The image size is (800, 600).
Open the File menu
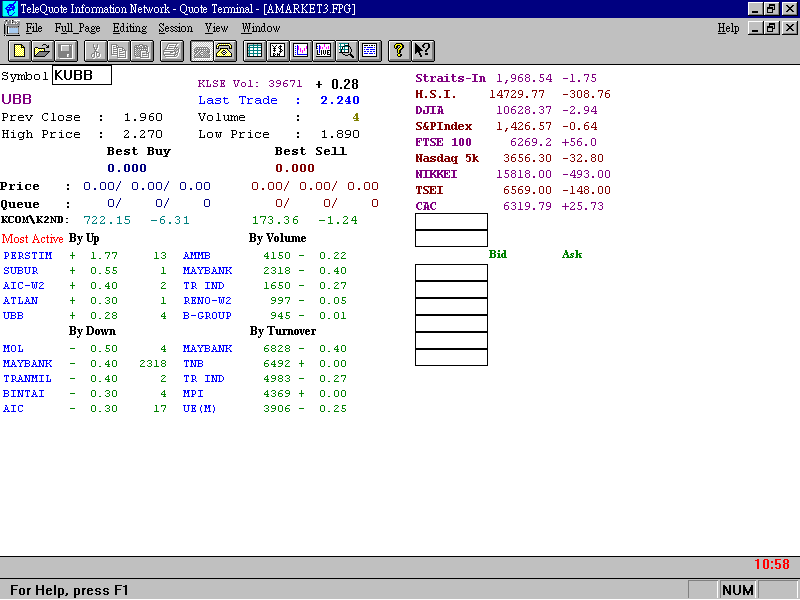[34, 28]
